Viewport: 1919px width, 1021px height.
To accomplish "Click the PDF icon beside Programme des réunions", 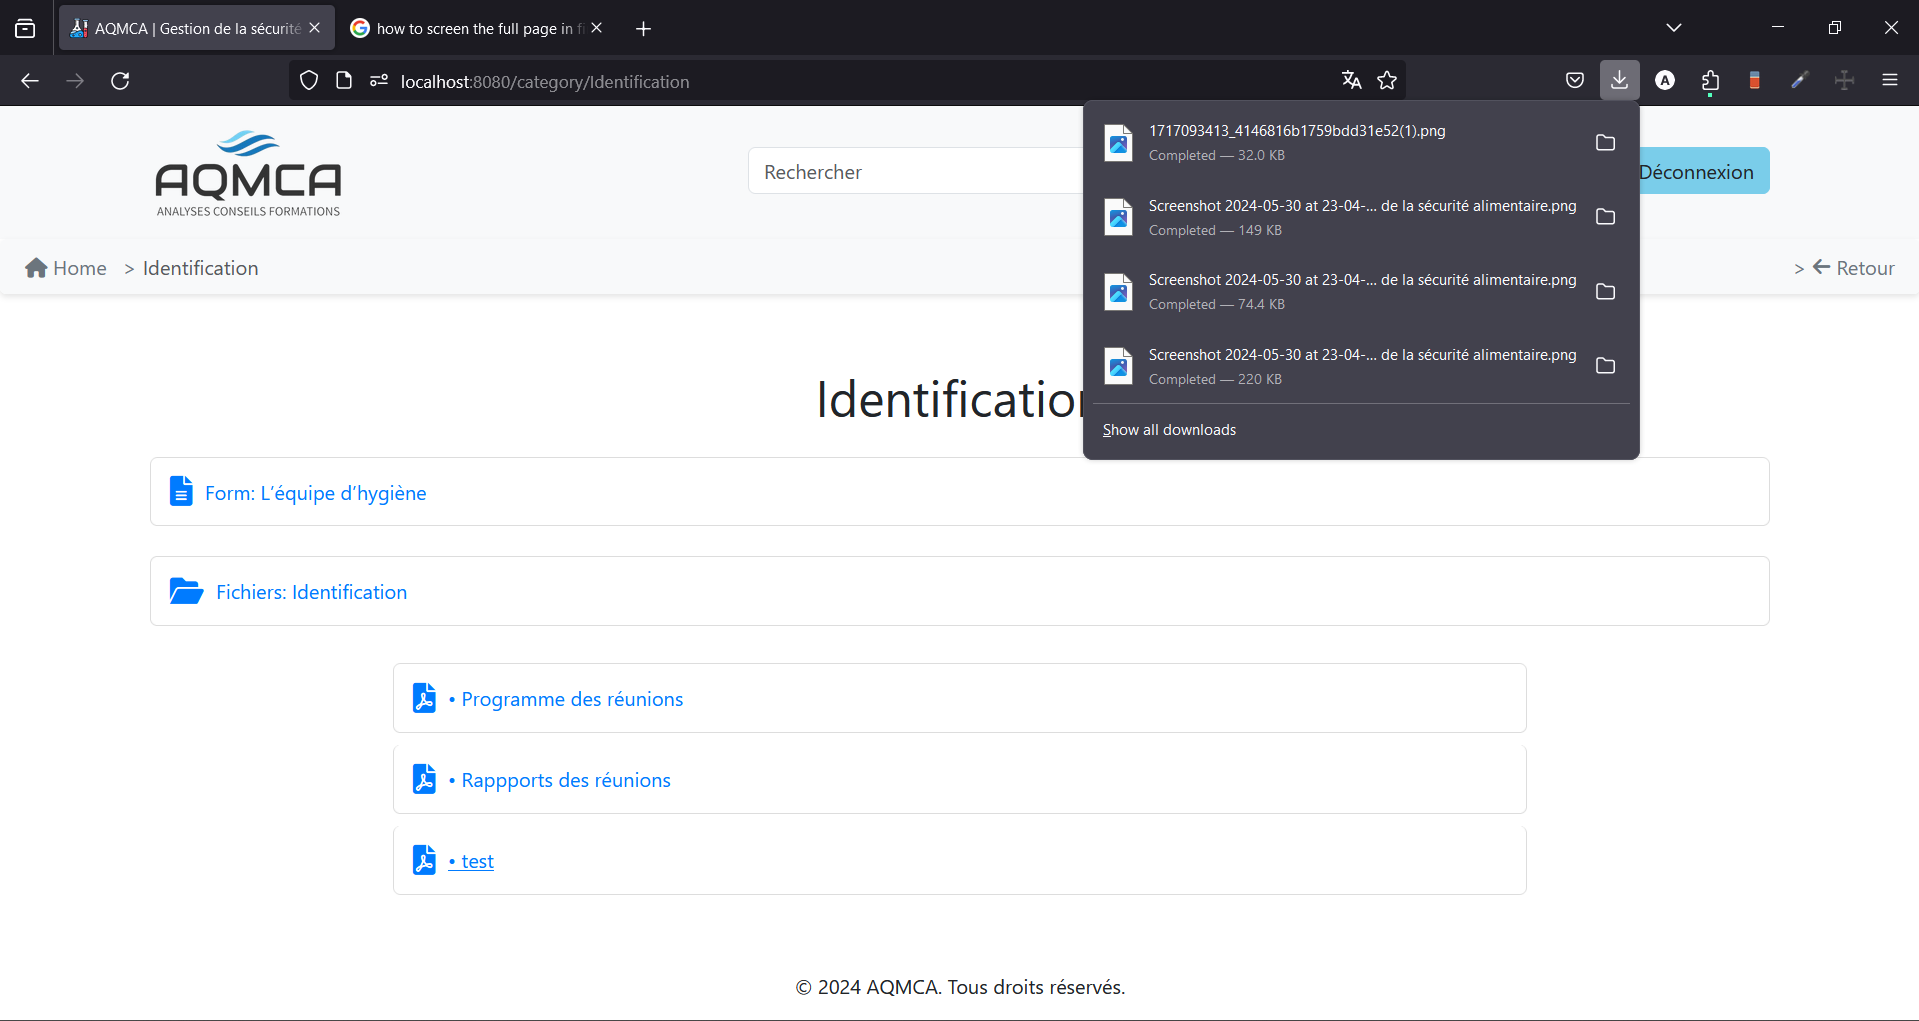I will (424, 698).
